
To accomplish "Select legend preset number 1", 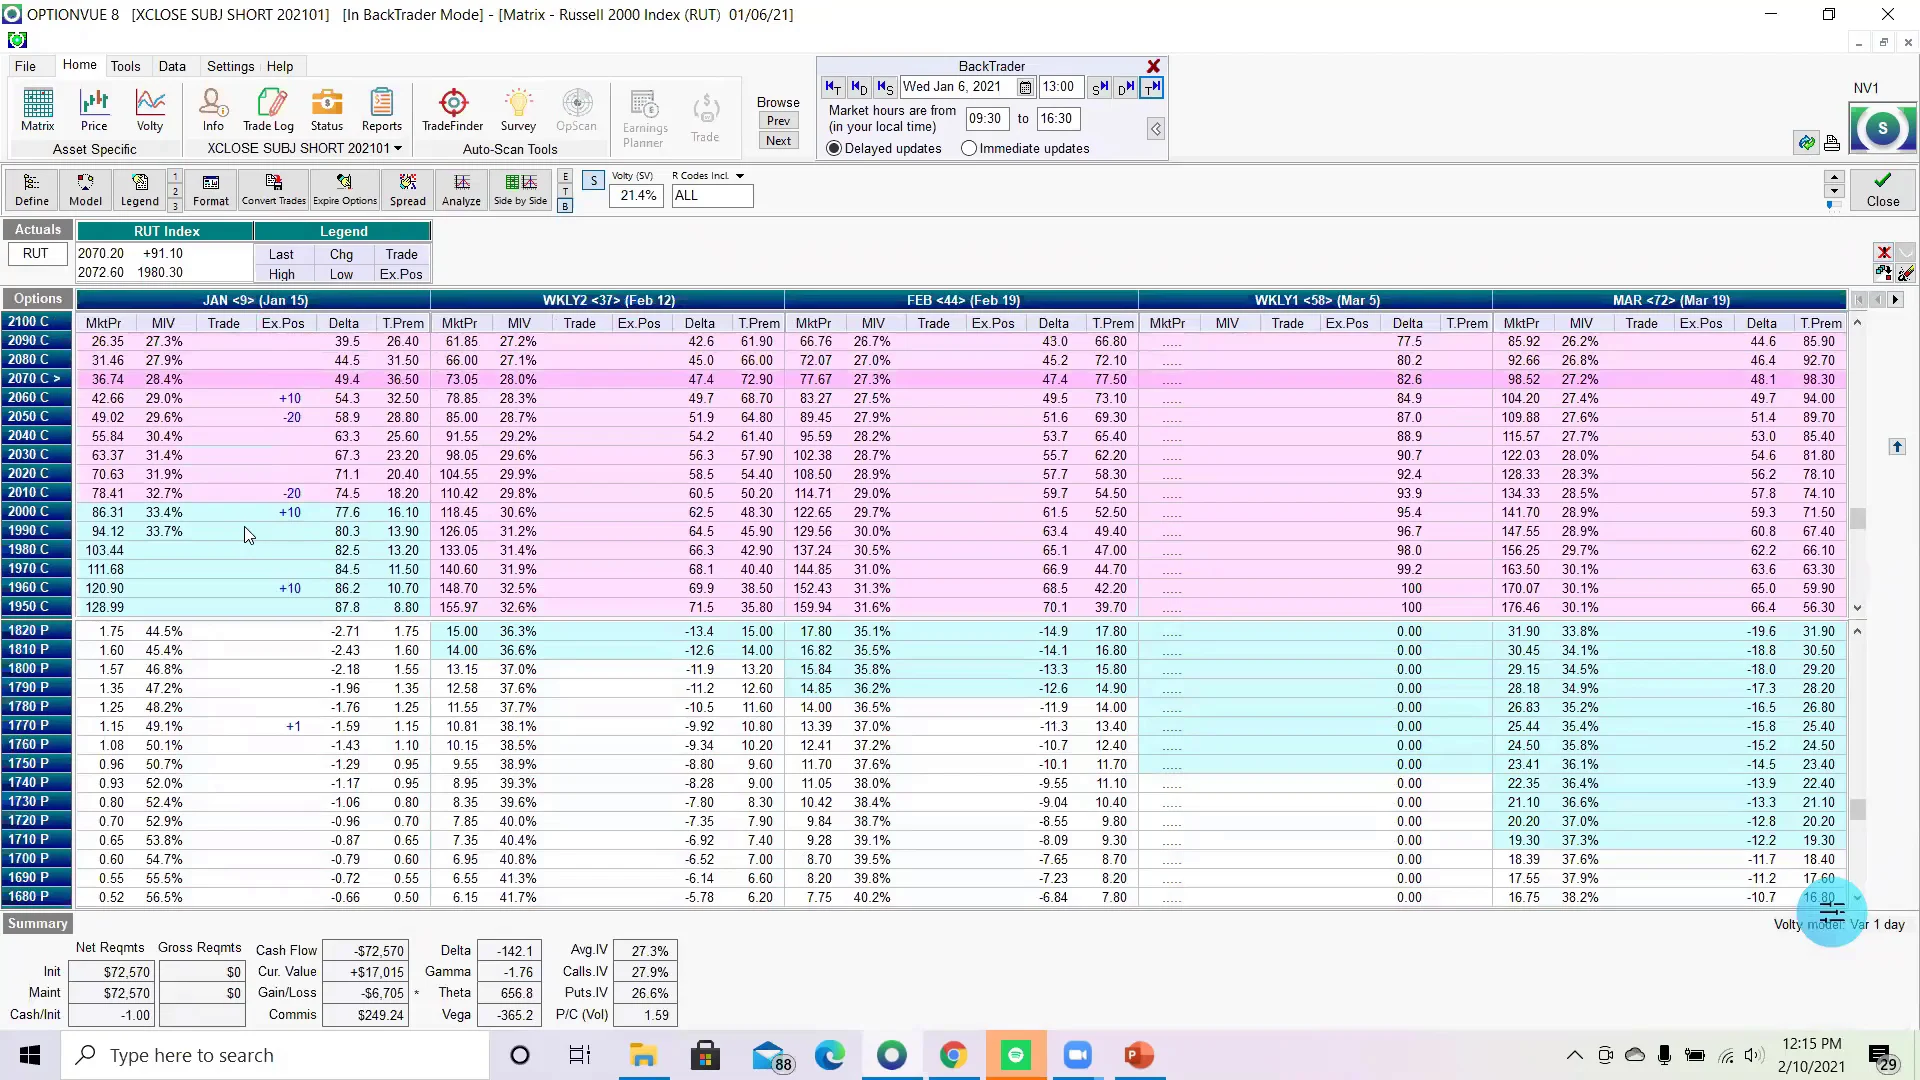I will [175, 176].
